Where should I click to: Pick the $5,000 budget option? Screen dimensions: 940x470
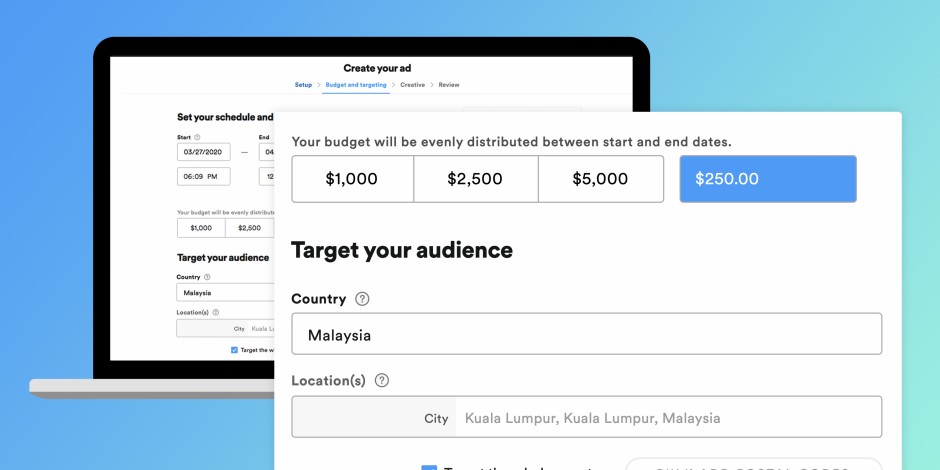(600, 179)
